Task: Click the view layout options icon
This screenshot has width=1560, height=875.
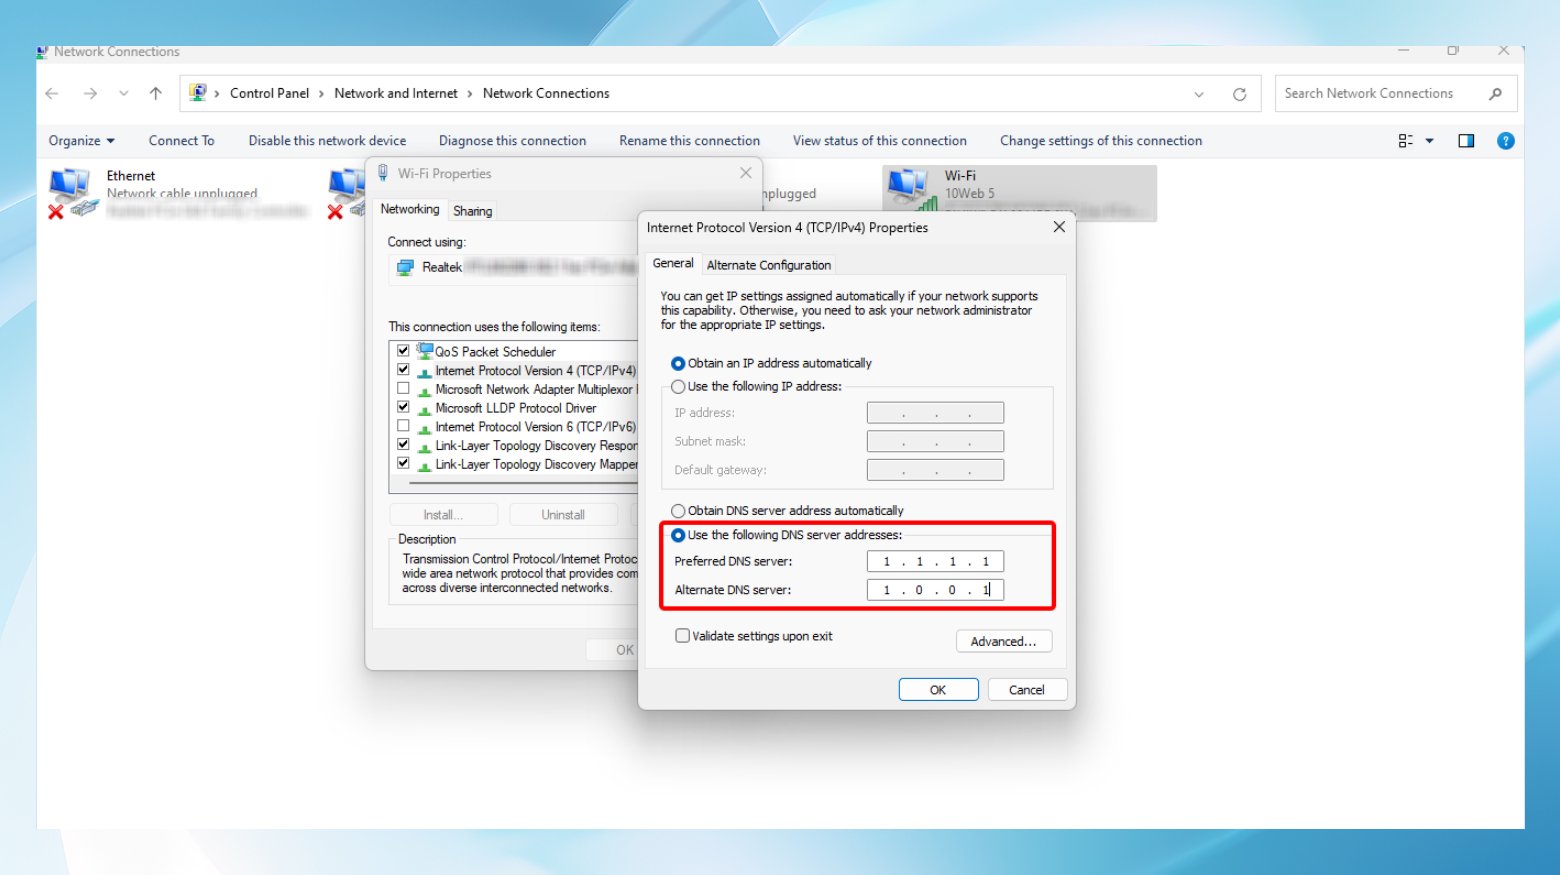Action: click(x=1406, y=141)
